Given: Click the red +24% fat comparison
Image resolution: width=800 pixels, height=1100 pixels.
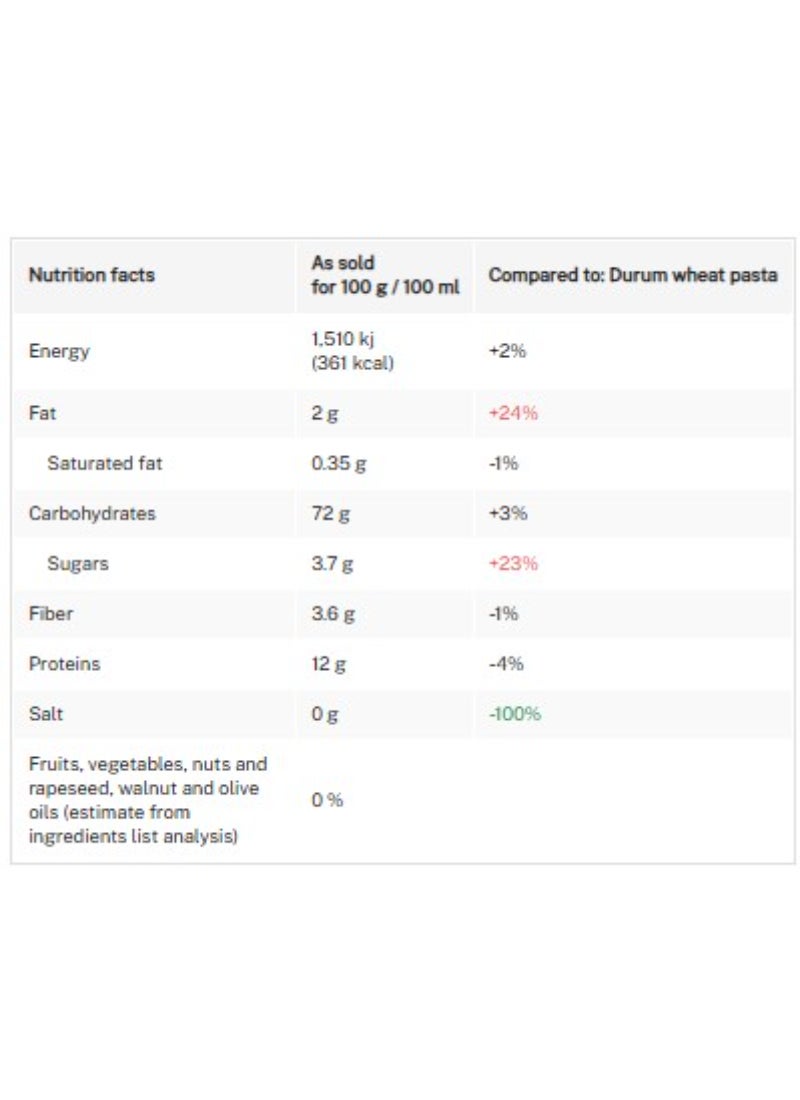Looking at the screenshot, I should (513, 413).
